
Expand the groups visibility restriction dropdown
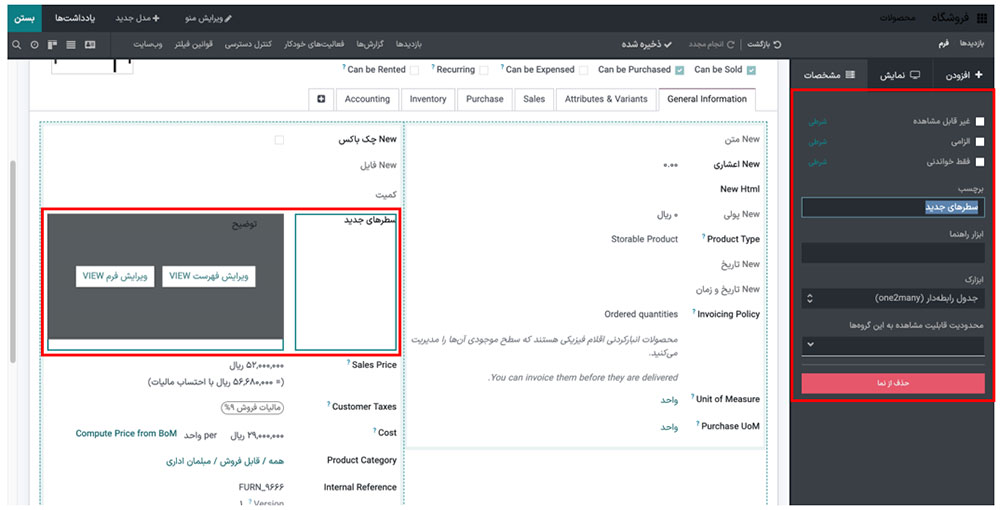(893, 345)
